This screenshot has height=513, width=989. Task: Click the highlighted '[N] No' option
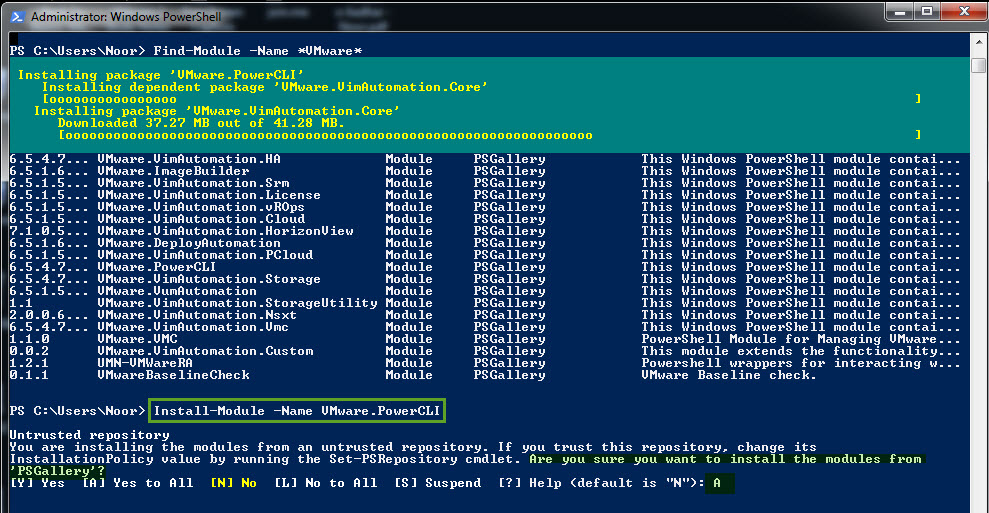pyautogui.click(x=233, y=483)
